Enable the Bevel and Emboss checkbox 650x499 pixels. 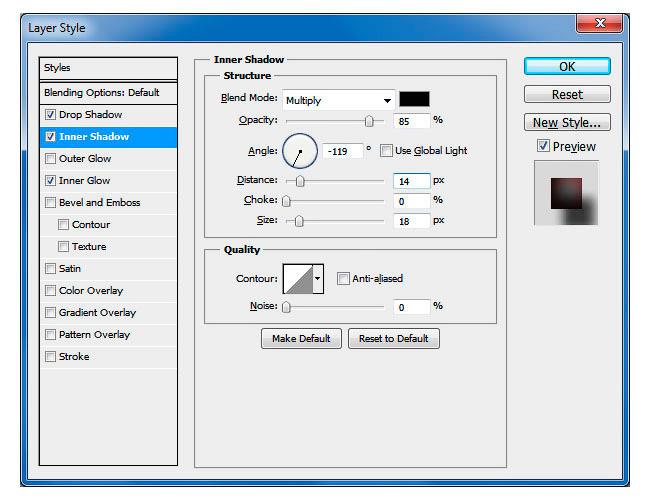coord(50,202)
